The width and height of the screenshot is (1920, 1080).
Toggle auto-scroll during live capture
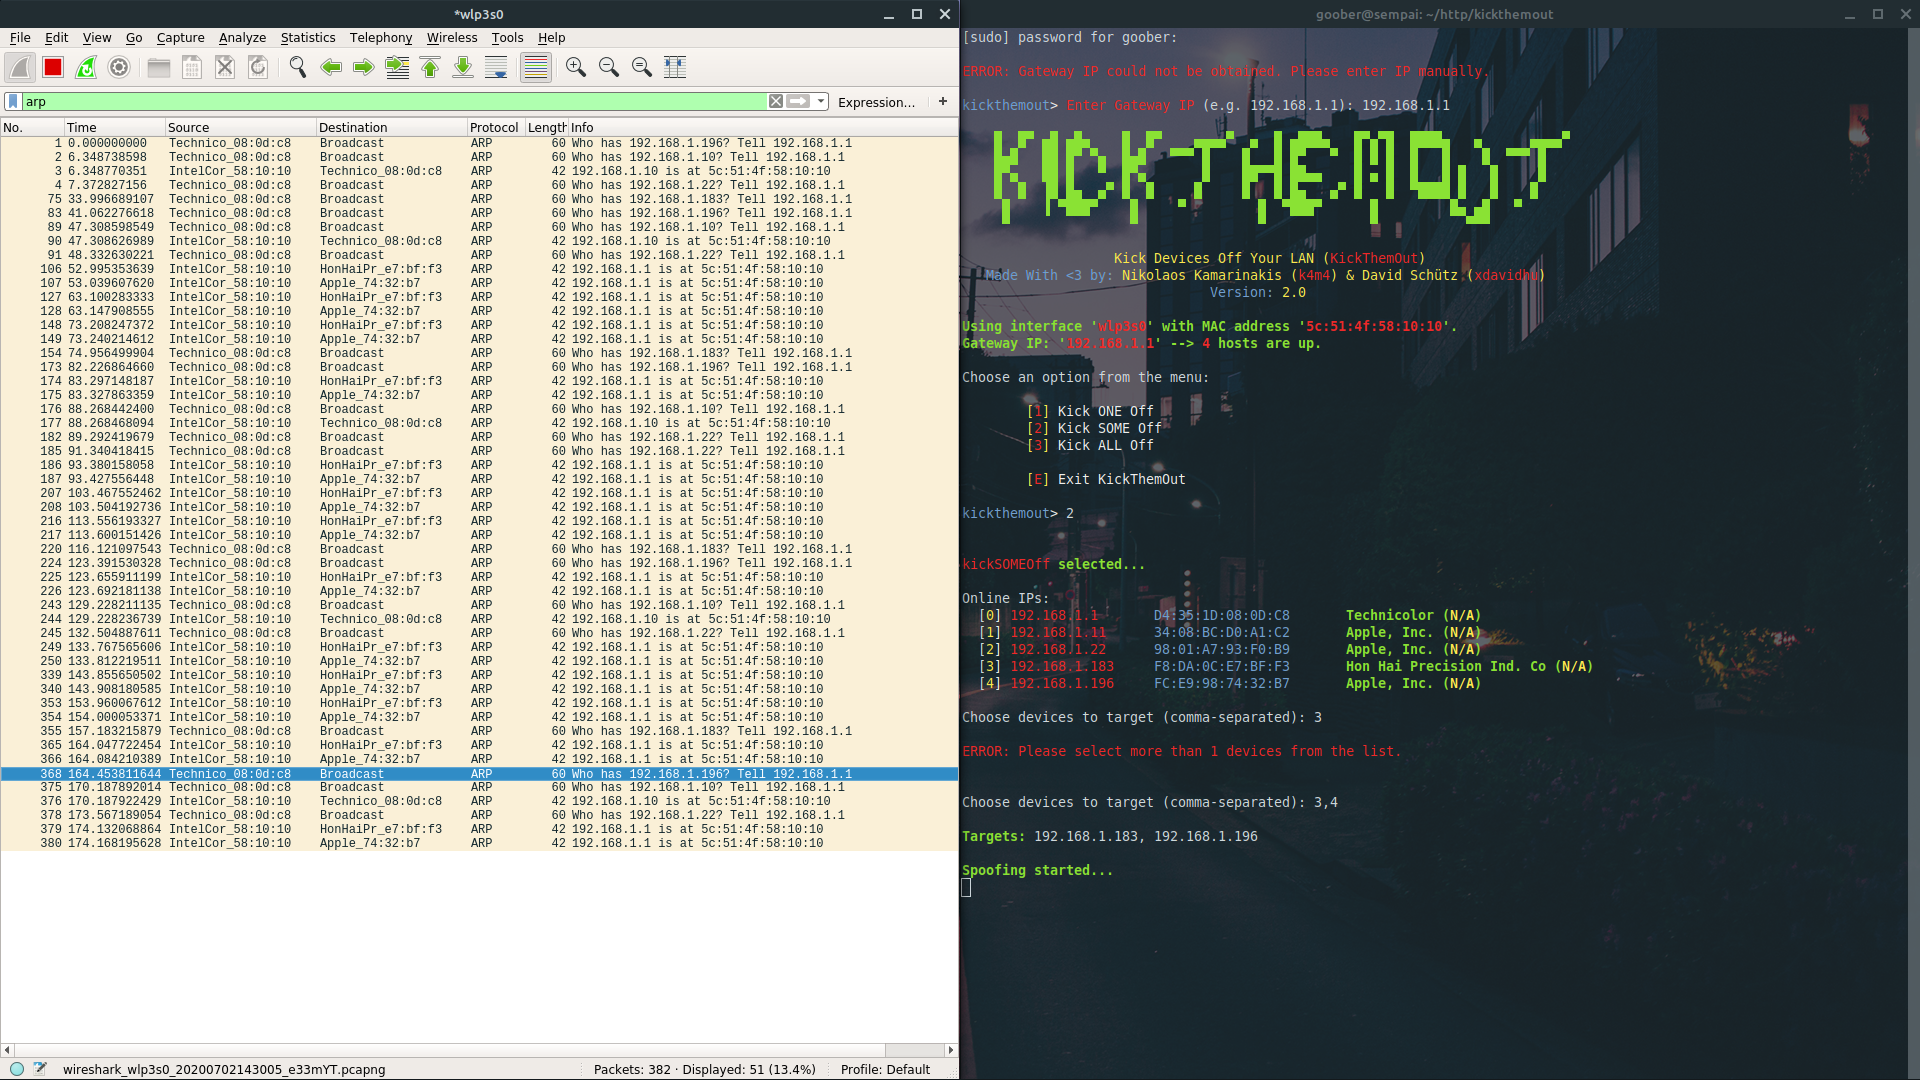point(496,67)
